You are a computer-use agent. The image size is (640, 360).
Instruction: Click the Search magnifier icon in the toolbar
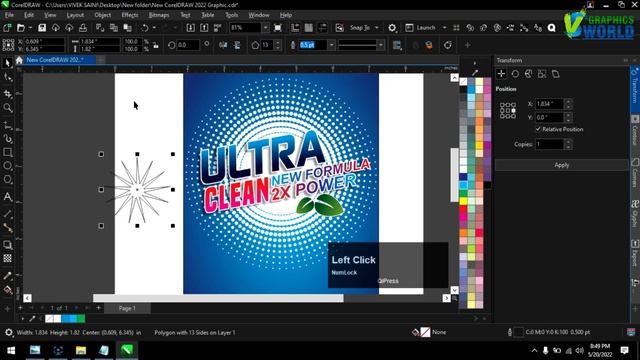[x=552, y=27]
